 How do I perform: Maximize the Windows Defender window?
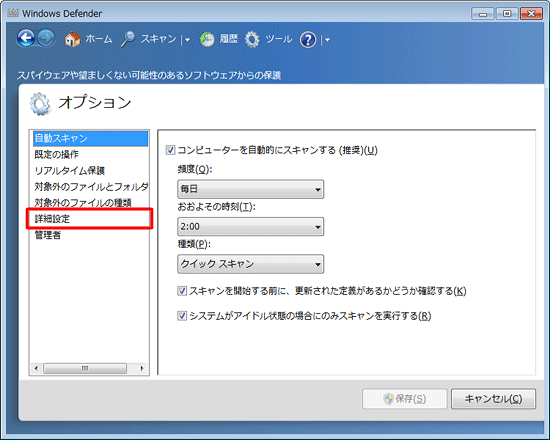click(507, 14)
